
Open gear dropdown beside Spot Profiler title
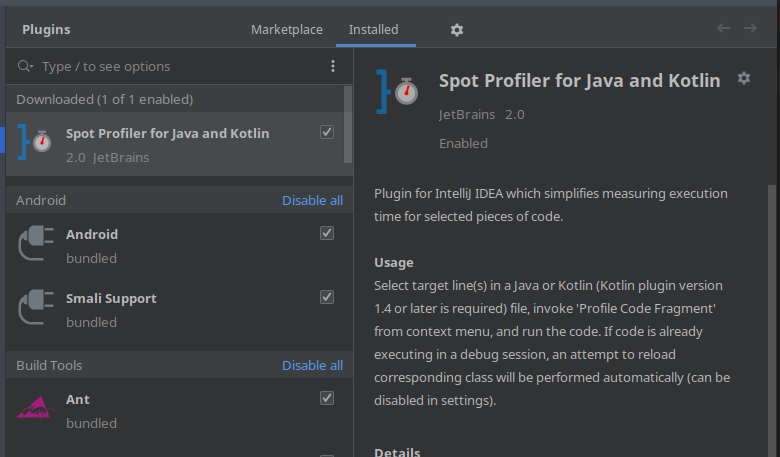[743, 78]
